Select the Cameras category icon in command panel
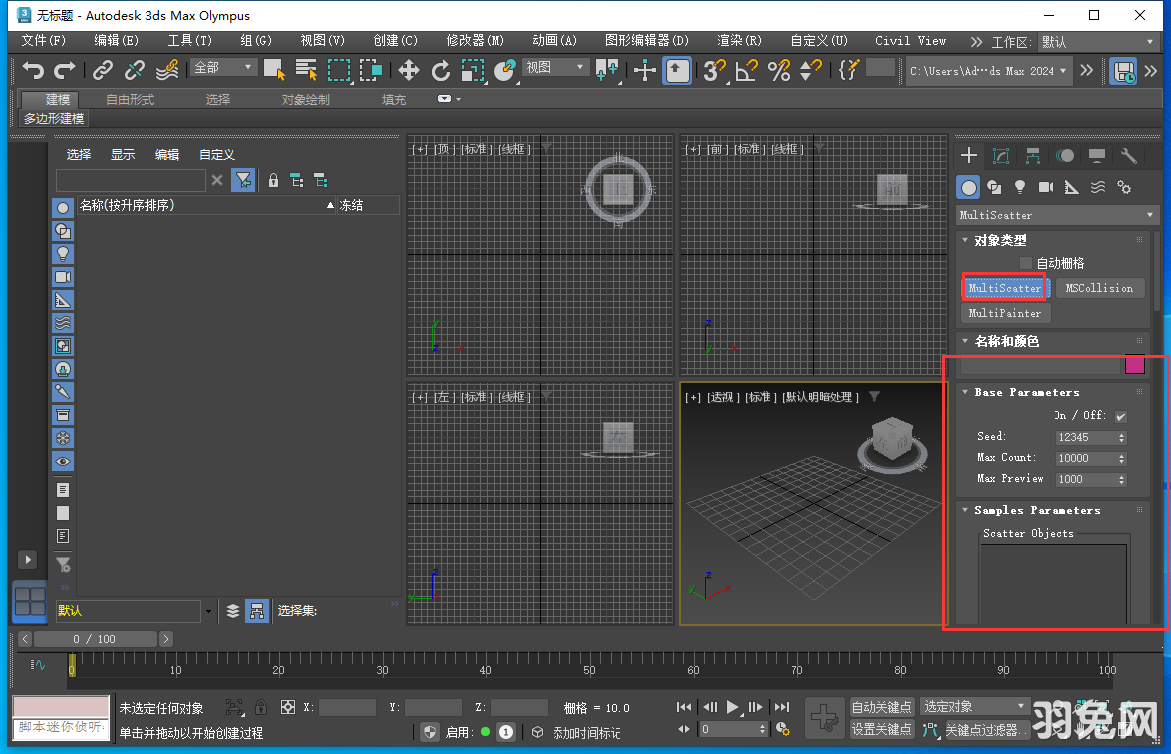The image size is (1171, 754). (1046, 187)
